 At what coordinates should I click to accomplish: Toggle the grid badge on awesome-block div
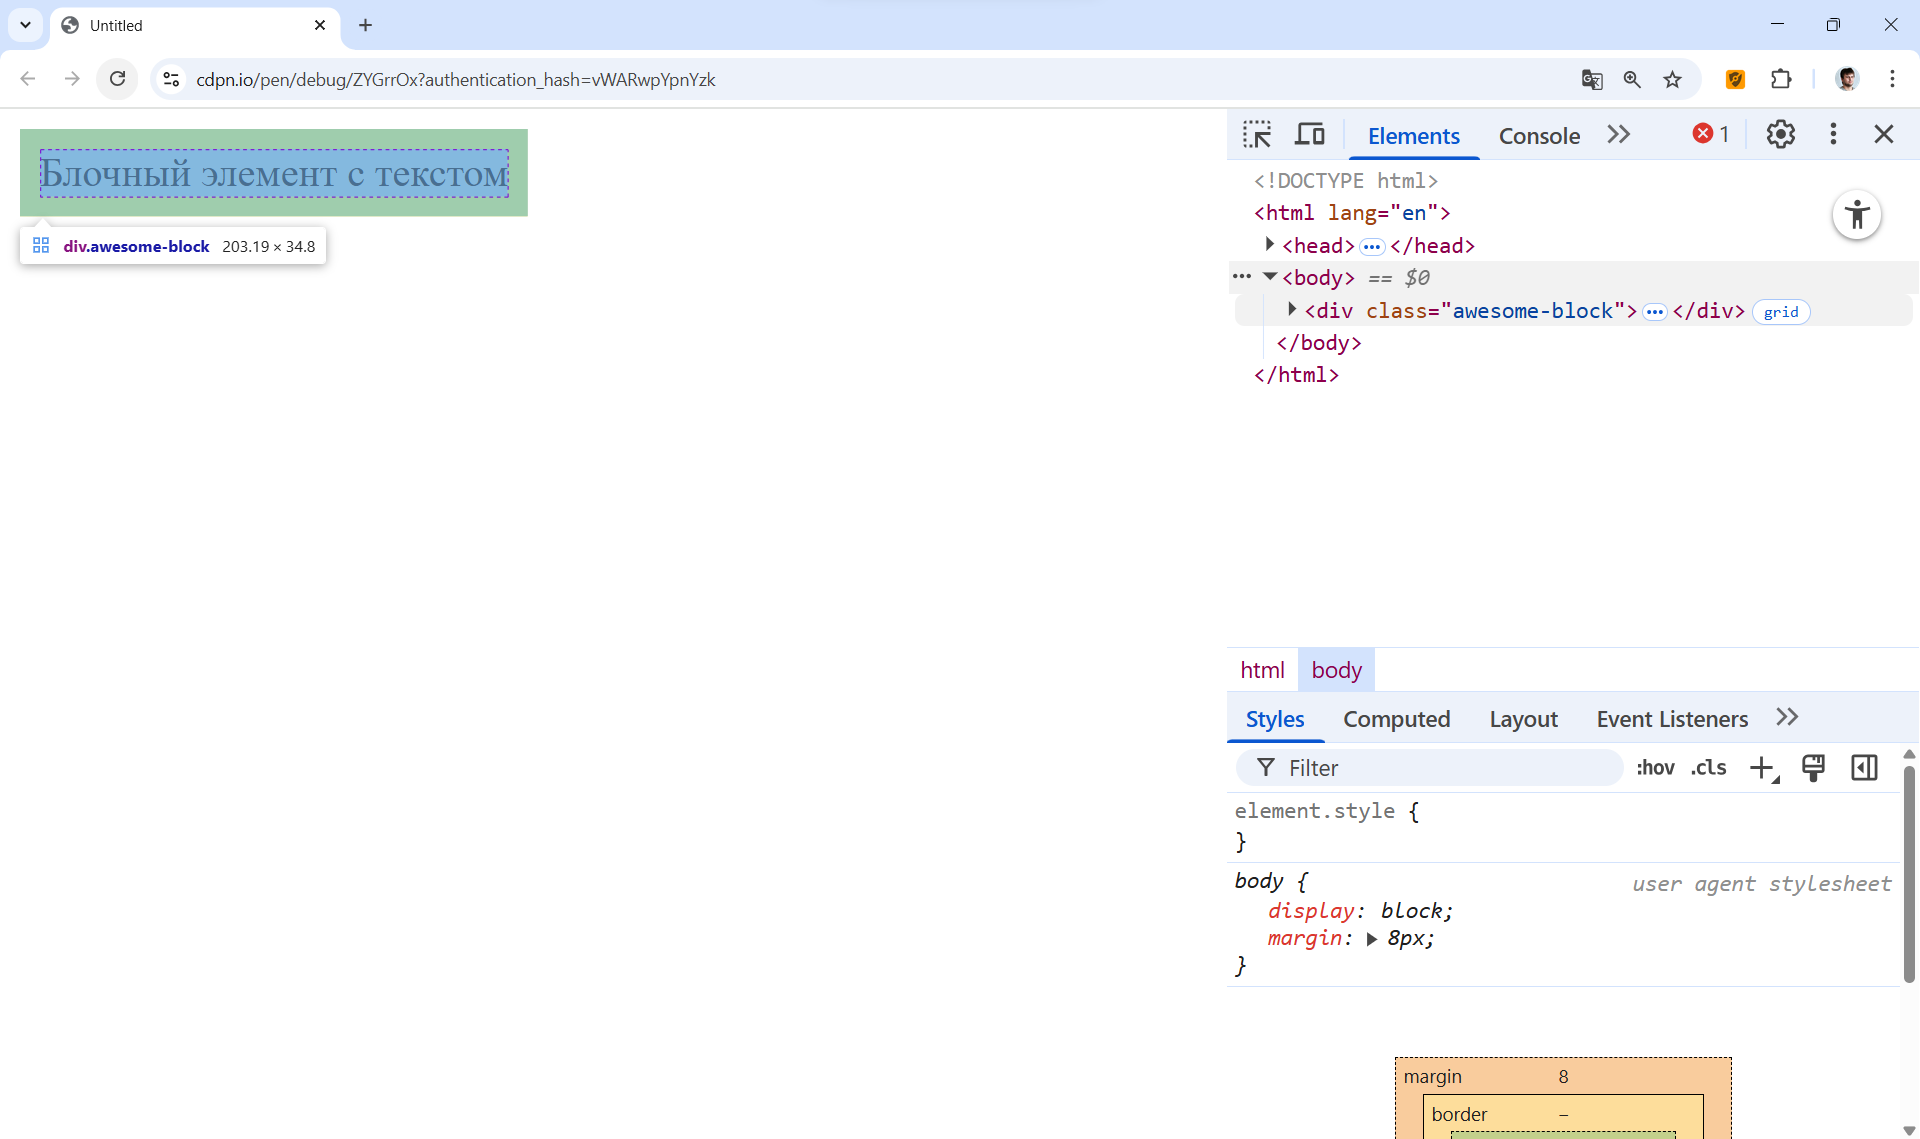[x=1780, y=312]
